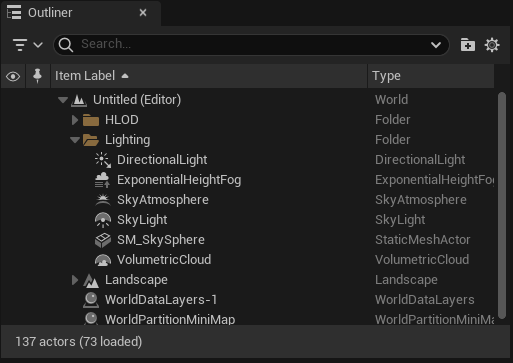513x363 pixels.
Task: Click the world icon beside Untitled (Editor)
Action: [x=79, y=100]
